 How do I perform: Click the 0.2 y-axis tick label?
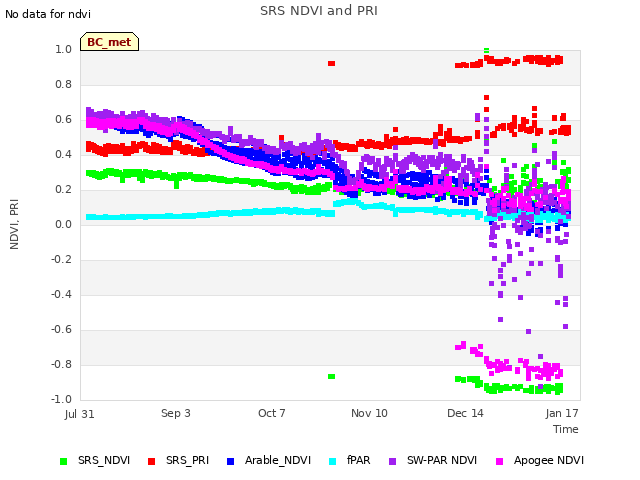point(63,190)
